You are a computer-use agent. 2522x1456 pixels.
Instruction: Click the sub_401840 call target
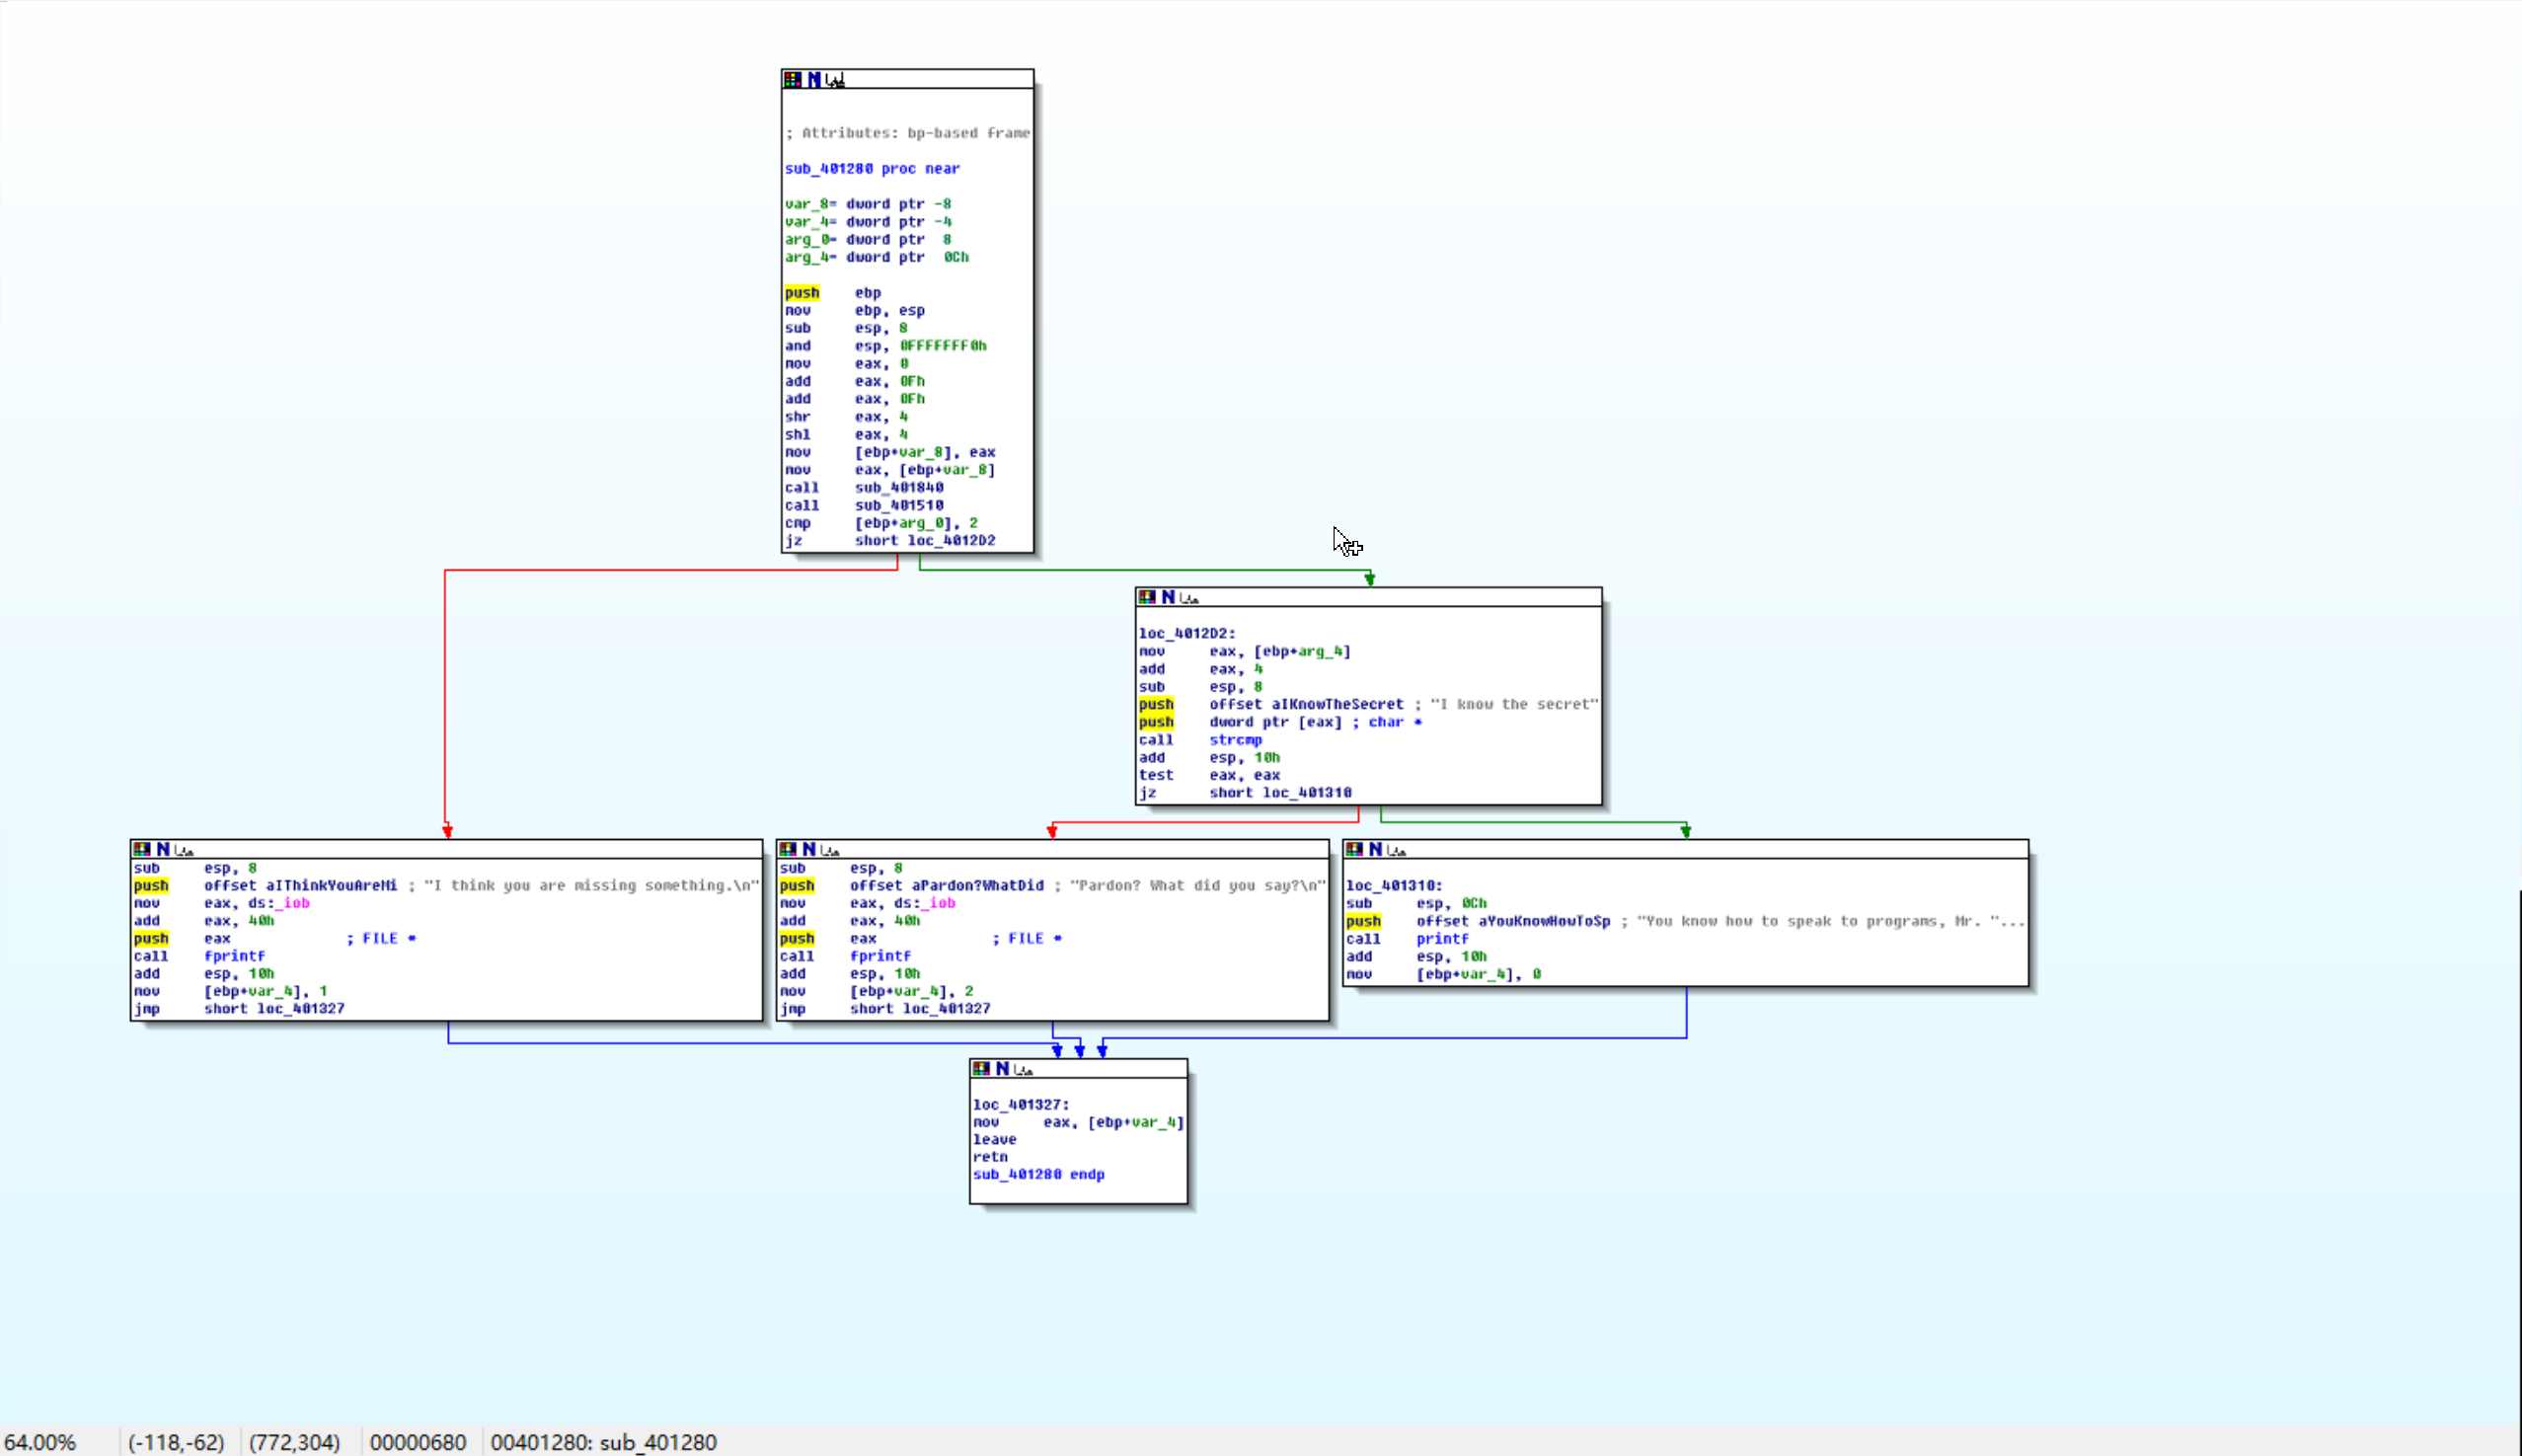pos(898,487)
